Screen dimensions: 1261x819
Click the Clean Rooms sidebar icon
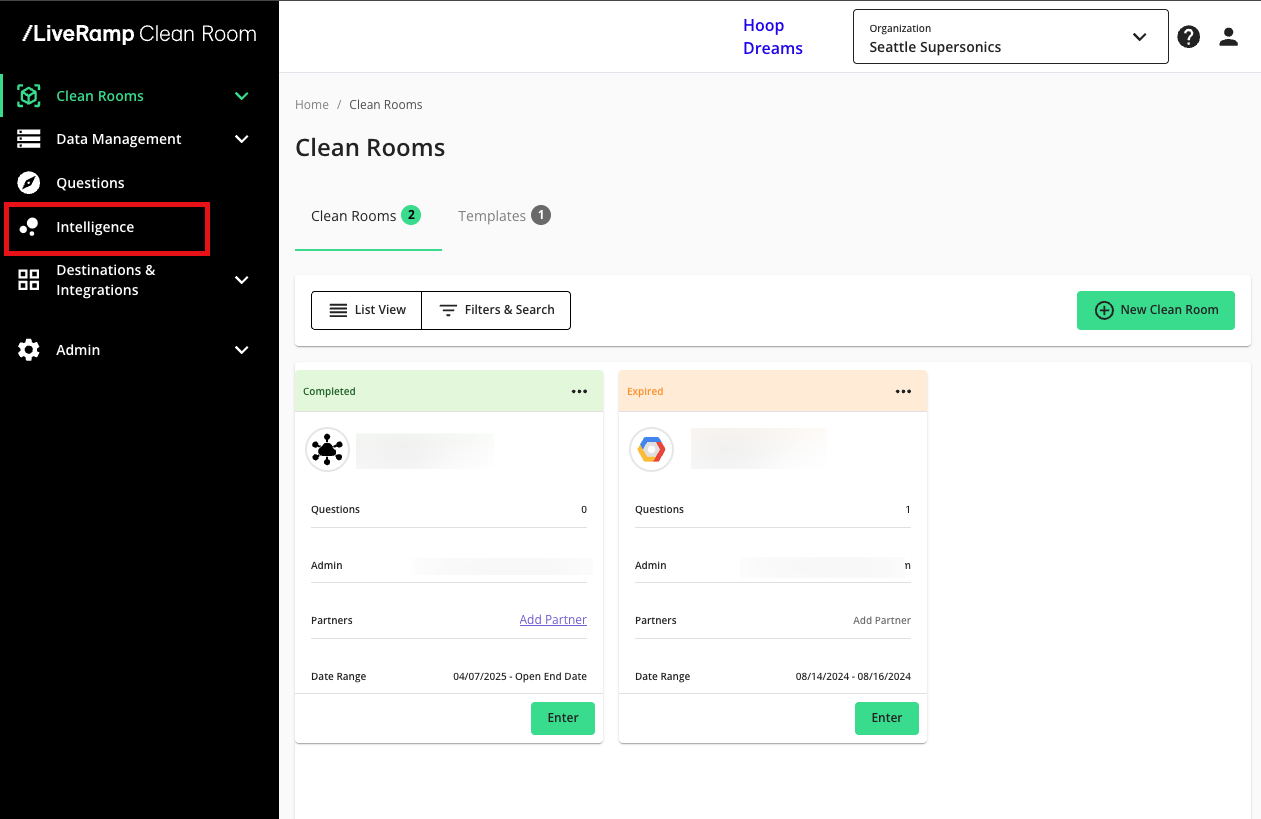(x=29, y=96)
